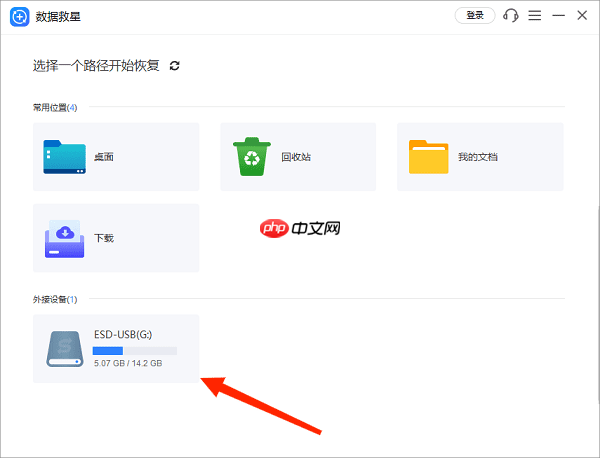Open customer support headset icon
Viewport: 600px width, 458px height.
511,15
